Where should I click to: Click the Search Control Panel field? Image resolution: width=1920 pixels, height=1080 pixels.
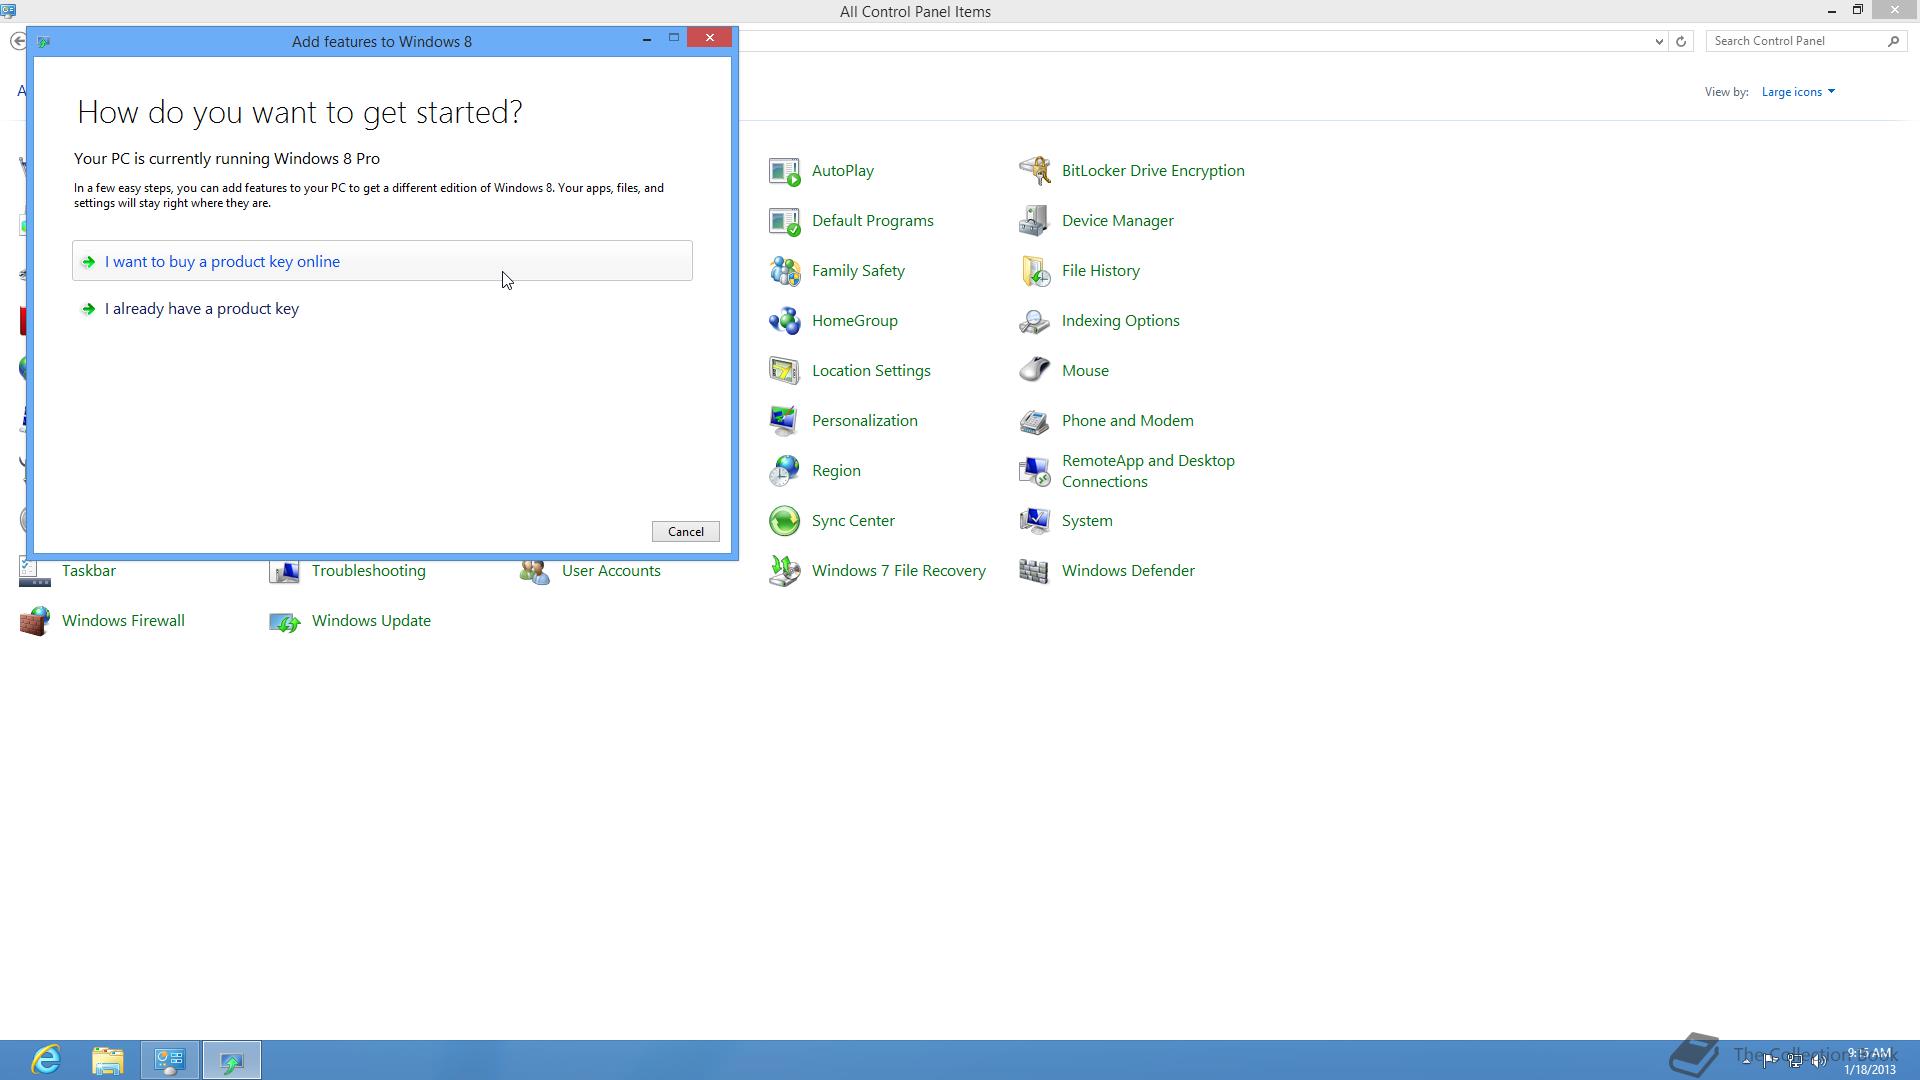tap(1797, 41)
